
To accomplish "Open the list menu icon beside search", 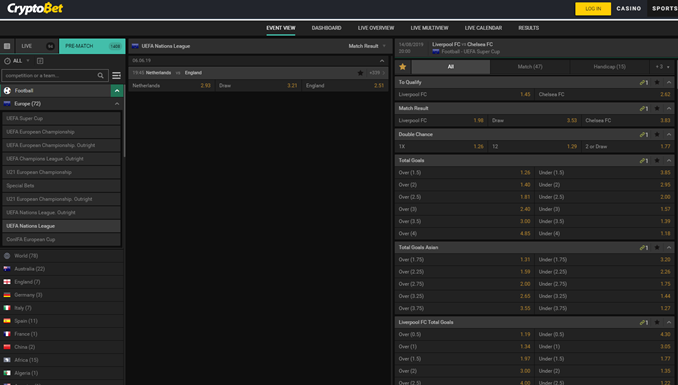I will tap(116, 76).
